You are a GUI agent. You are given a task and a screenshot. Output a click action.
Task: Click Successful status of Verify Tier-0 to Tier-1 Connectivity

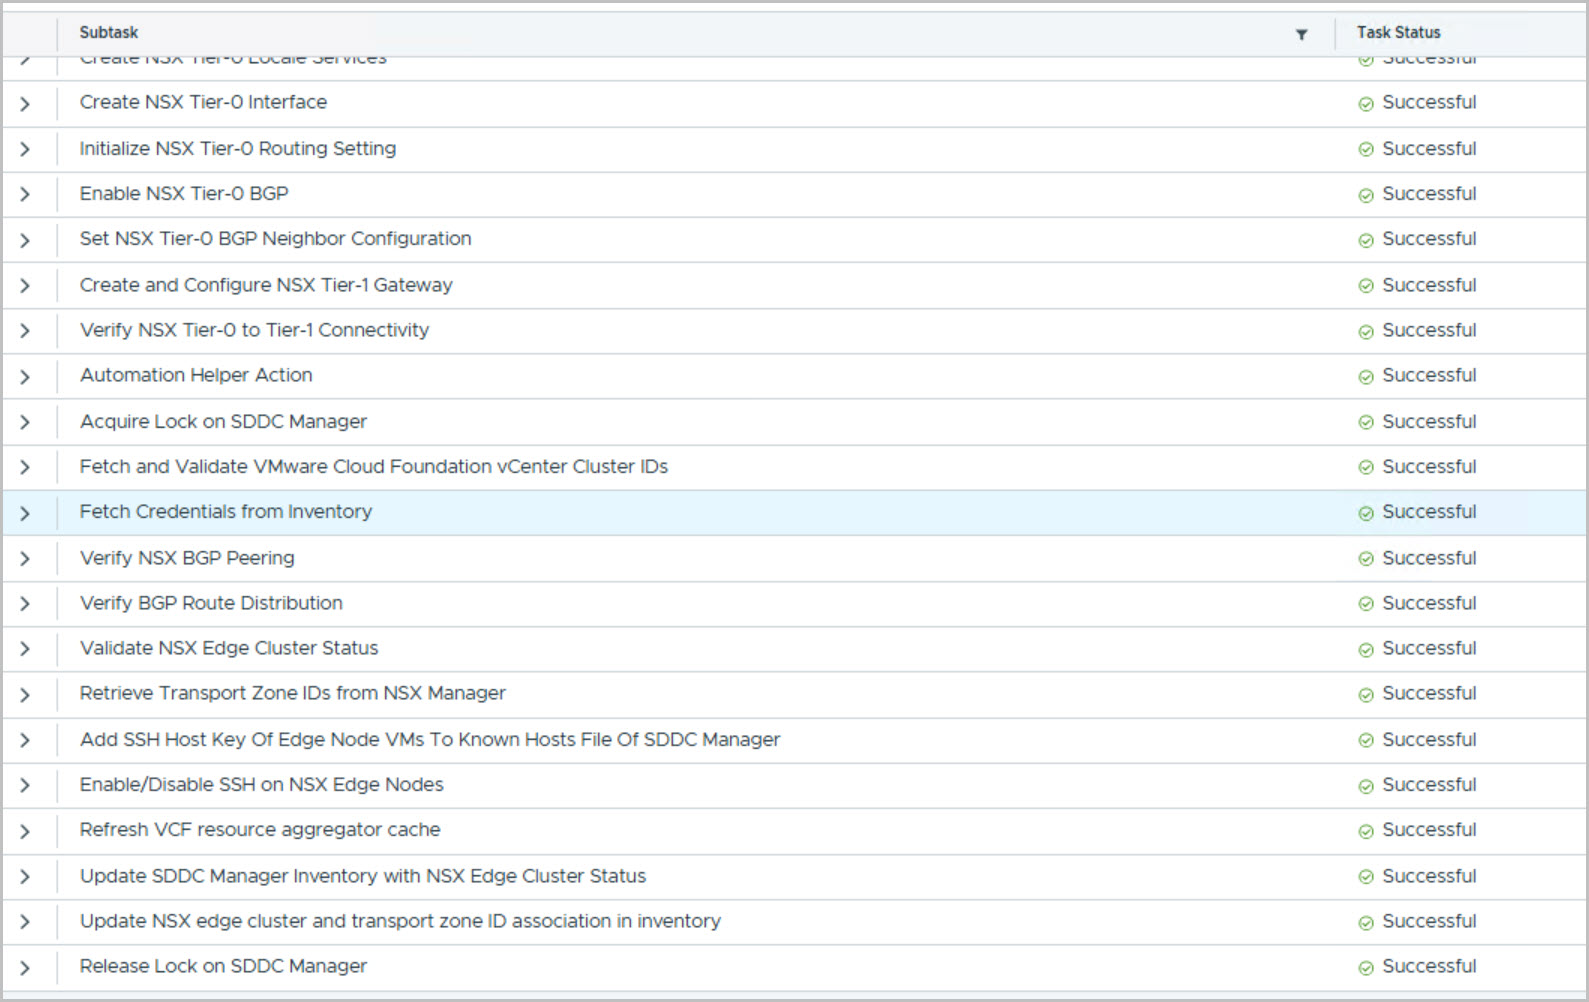point(1428,330)
